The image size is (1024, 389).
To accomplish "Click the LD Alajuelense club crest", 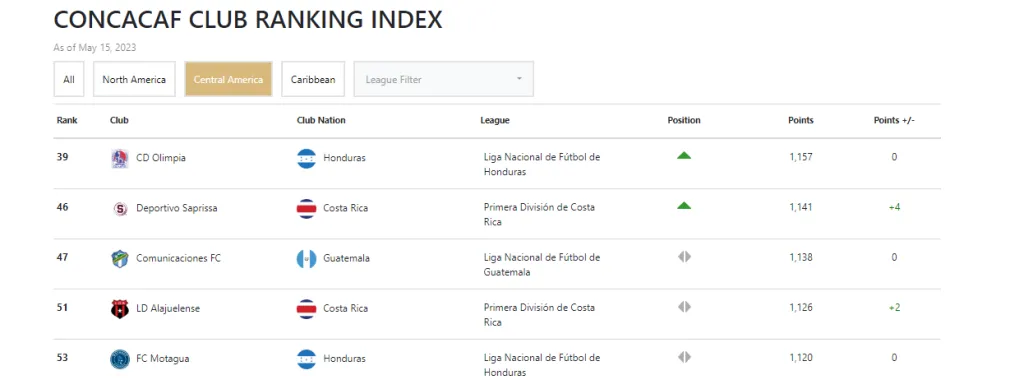I will 120,309.
